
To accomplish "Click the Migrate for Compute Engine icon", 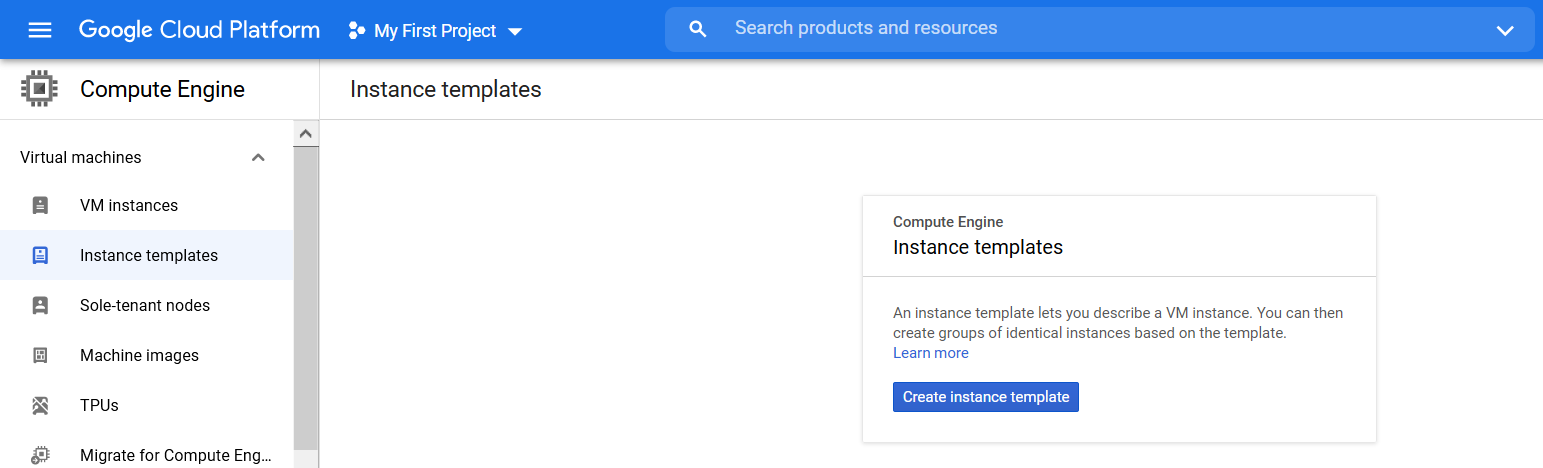I will click(40, 456).
